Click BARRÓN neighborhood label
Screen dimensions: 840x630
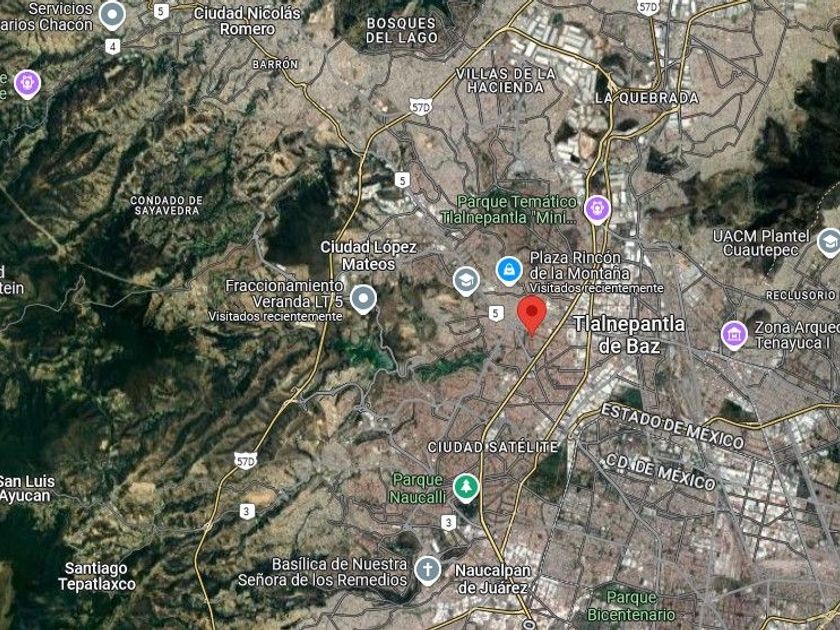[x=275, y=64]
